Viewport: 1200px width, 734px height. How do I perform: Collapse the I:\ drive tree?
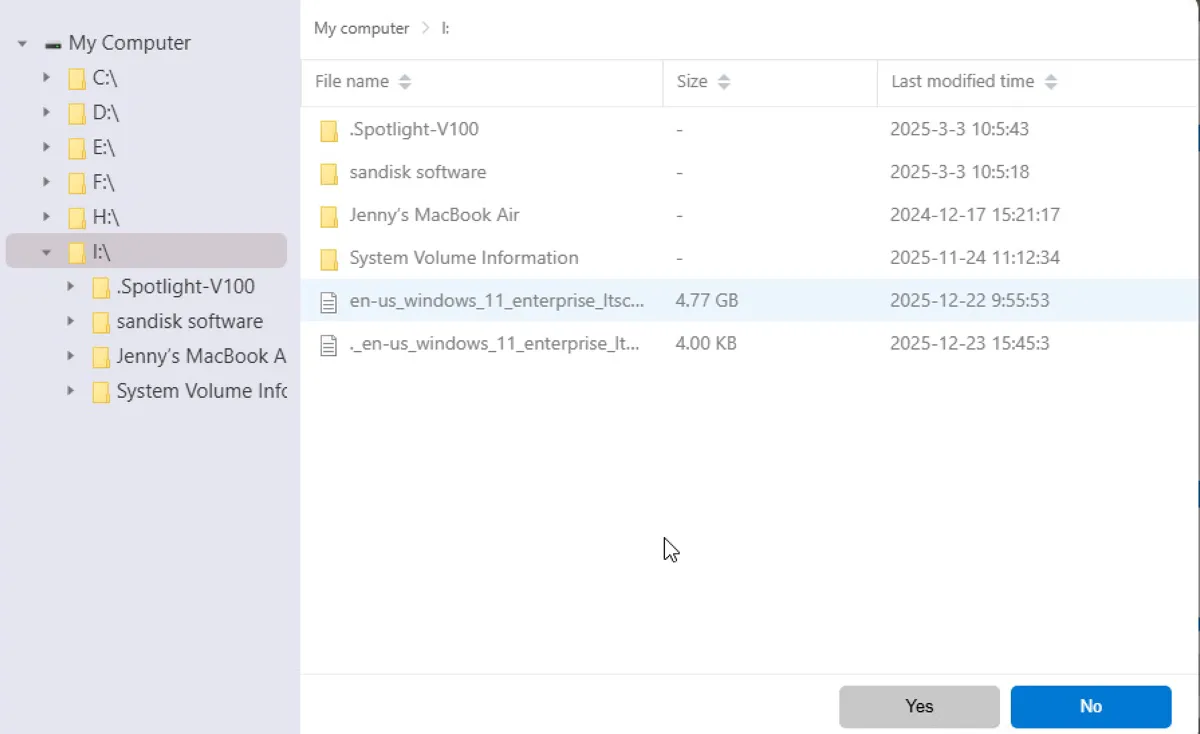tap(45, 252)
